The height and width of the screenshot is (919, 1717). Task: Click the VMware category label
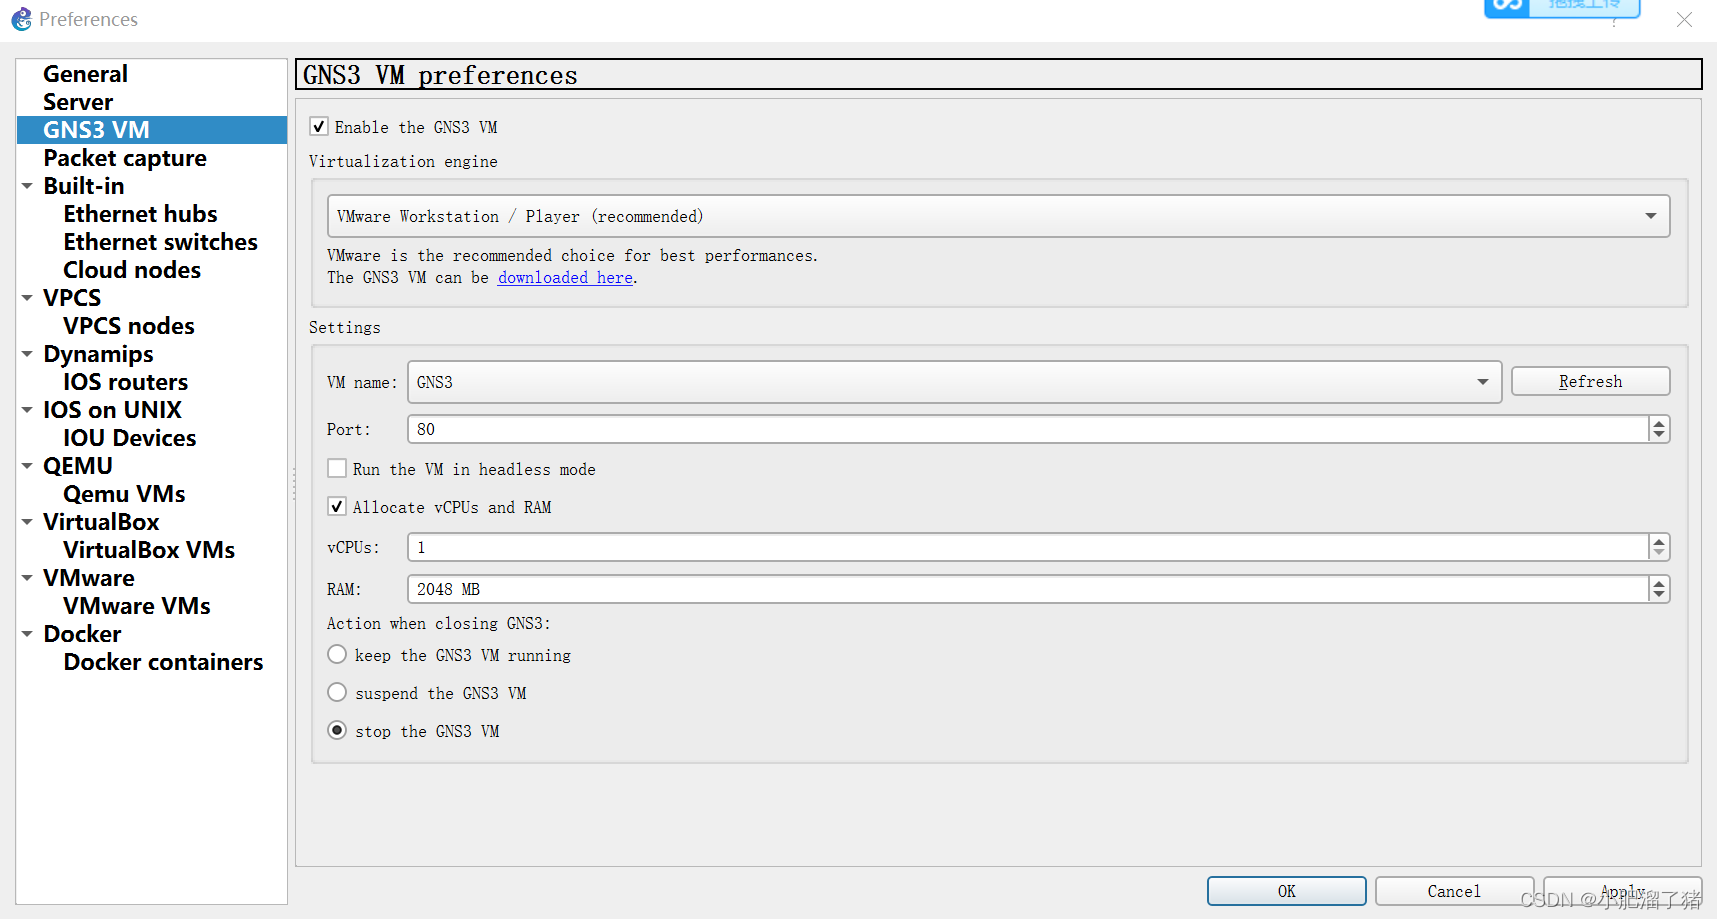coord(89,578)
